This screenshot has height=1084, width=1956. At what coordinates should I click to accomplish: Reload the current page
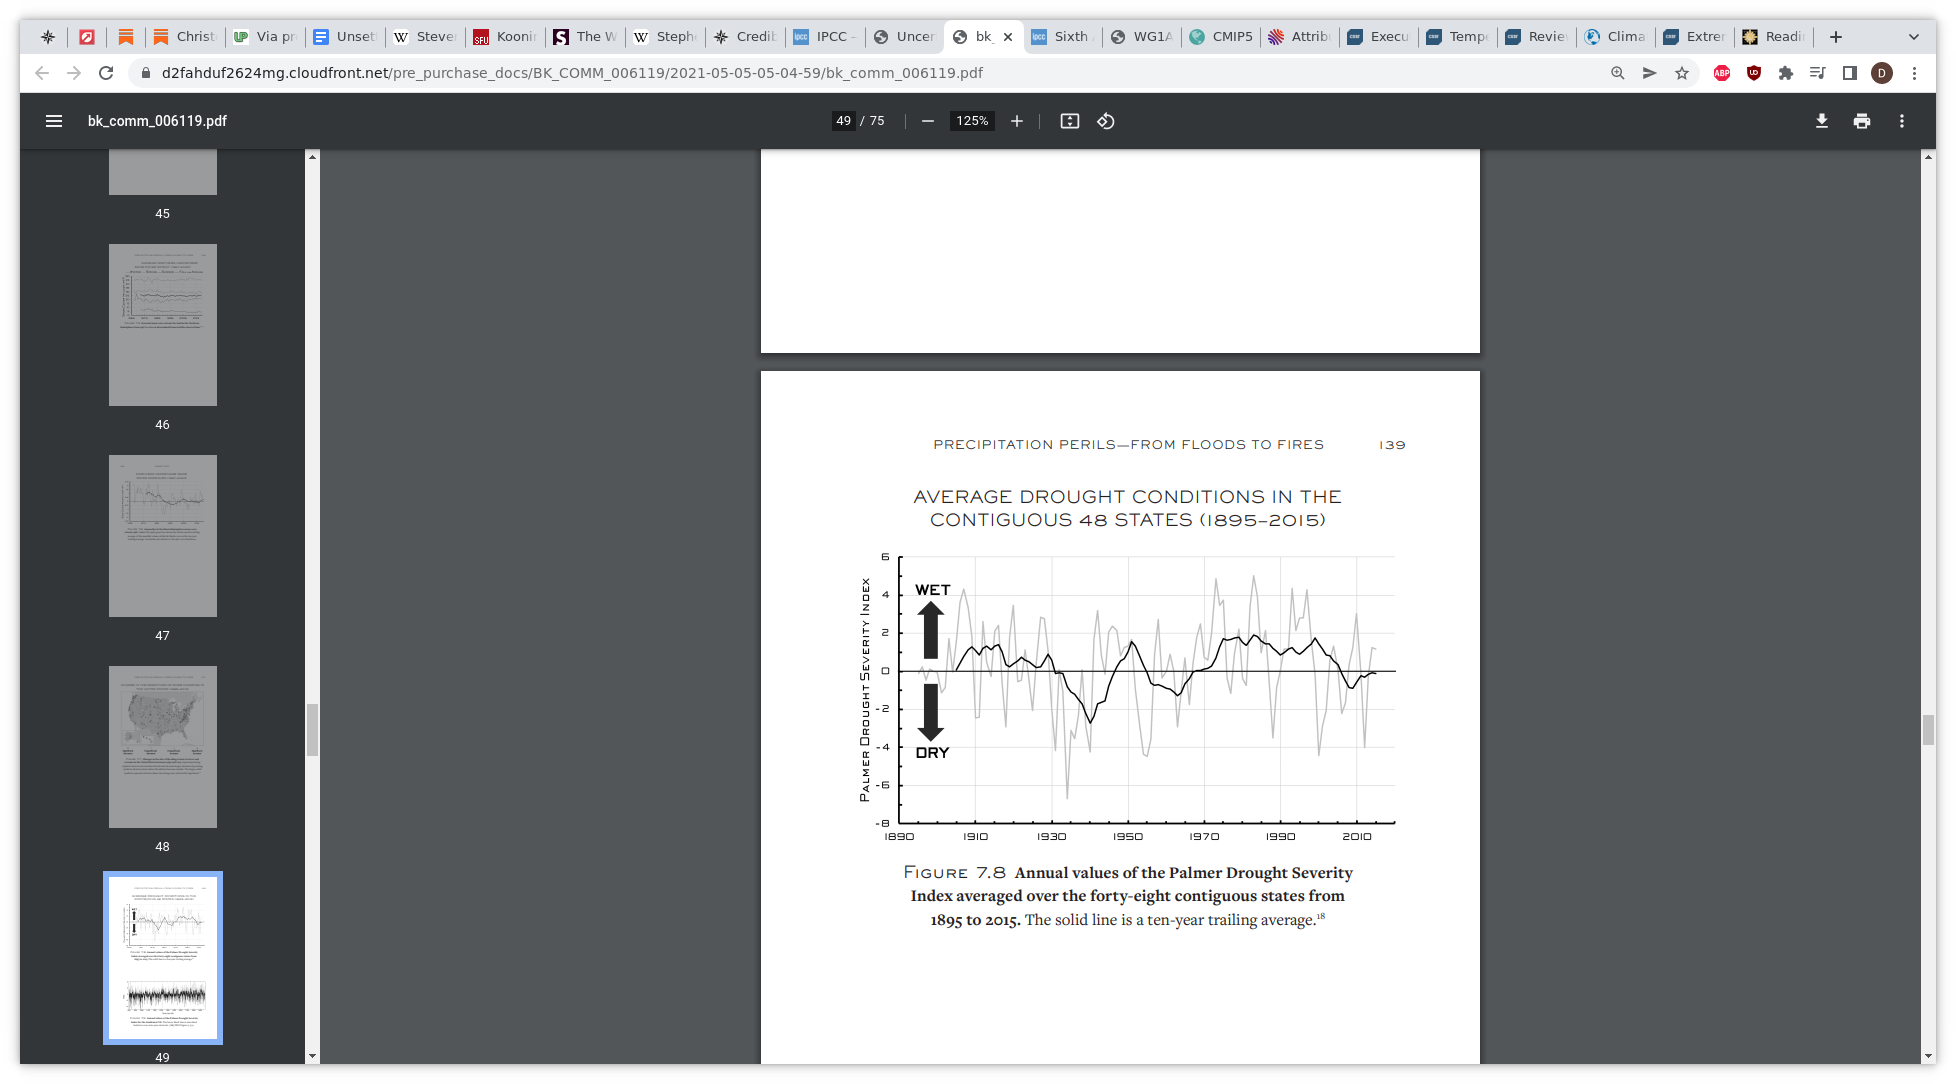pyautogui.click(x=106, y=73)
